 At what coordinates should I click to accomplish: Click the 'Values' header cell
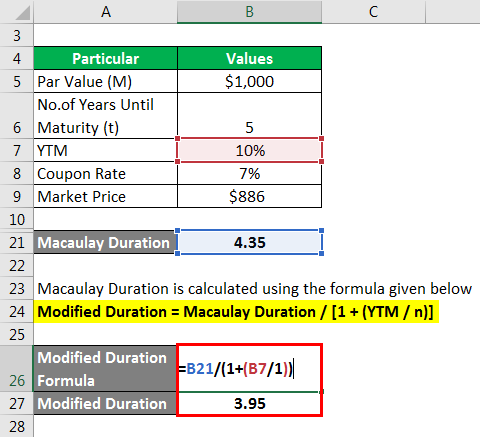click(x=249, y=58)
